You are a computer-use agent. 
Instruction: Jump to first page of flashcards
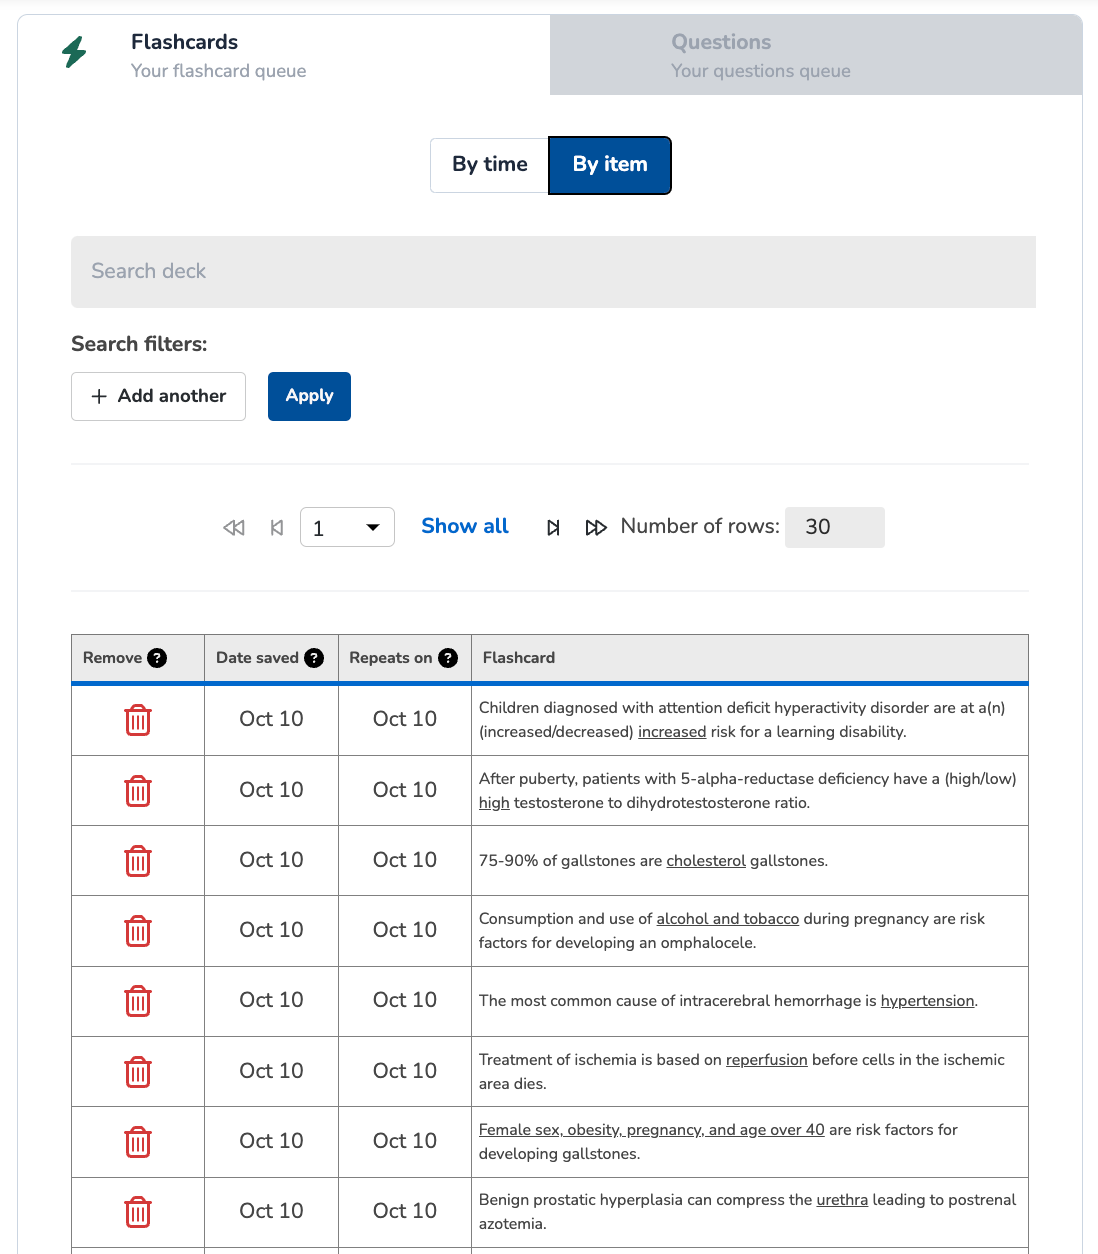[x=234, y=528]
